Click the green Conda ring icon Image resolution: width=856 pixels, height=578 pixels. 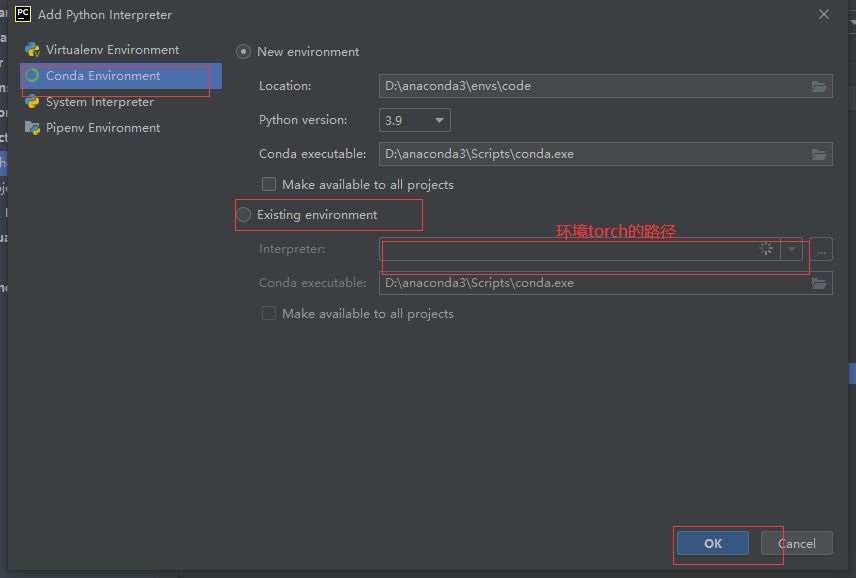click(32, 75)
